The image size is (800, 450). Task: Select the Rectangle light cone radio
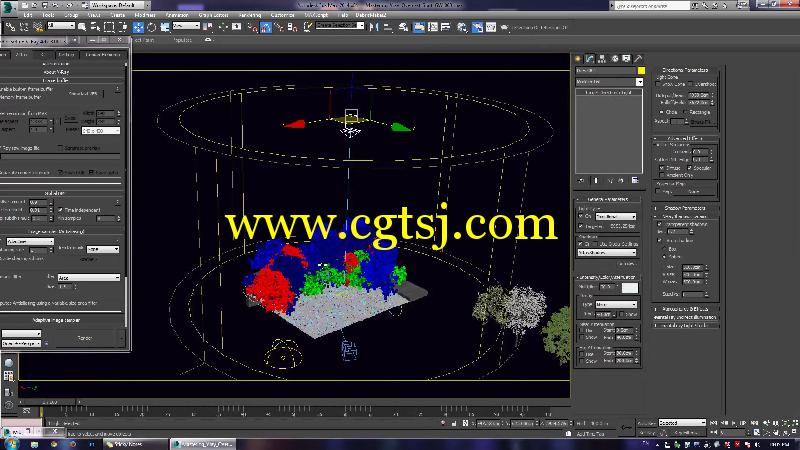[685, 112]
